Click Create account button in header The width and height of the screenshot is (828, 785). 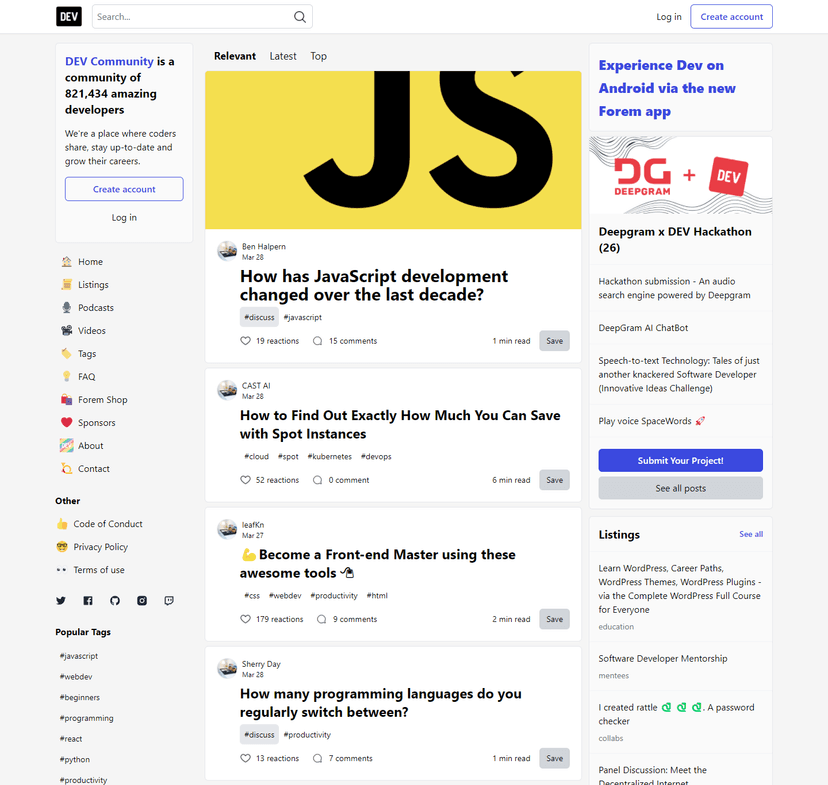click(x=731, y=17)
